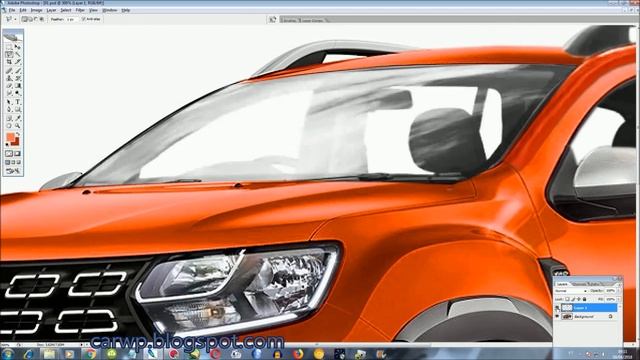Viewport: 640px width, 360px height.
Task: Open the Image menu
Action: click(x=36, y=10)
